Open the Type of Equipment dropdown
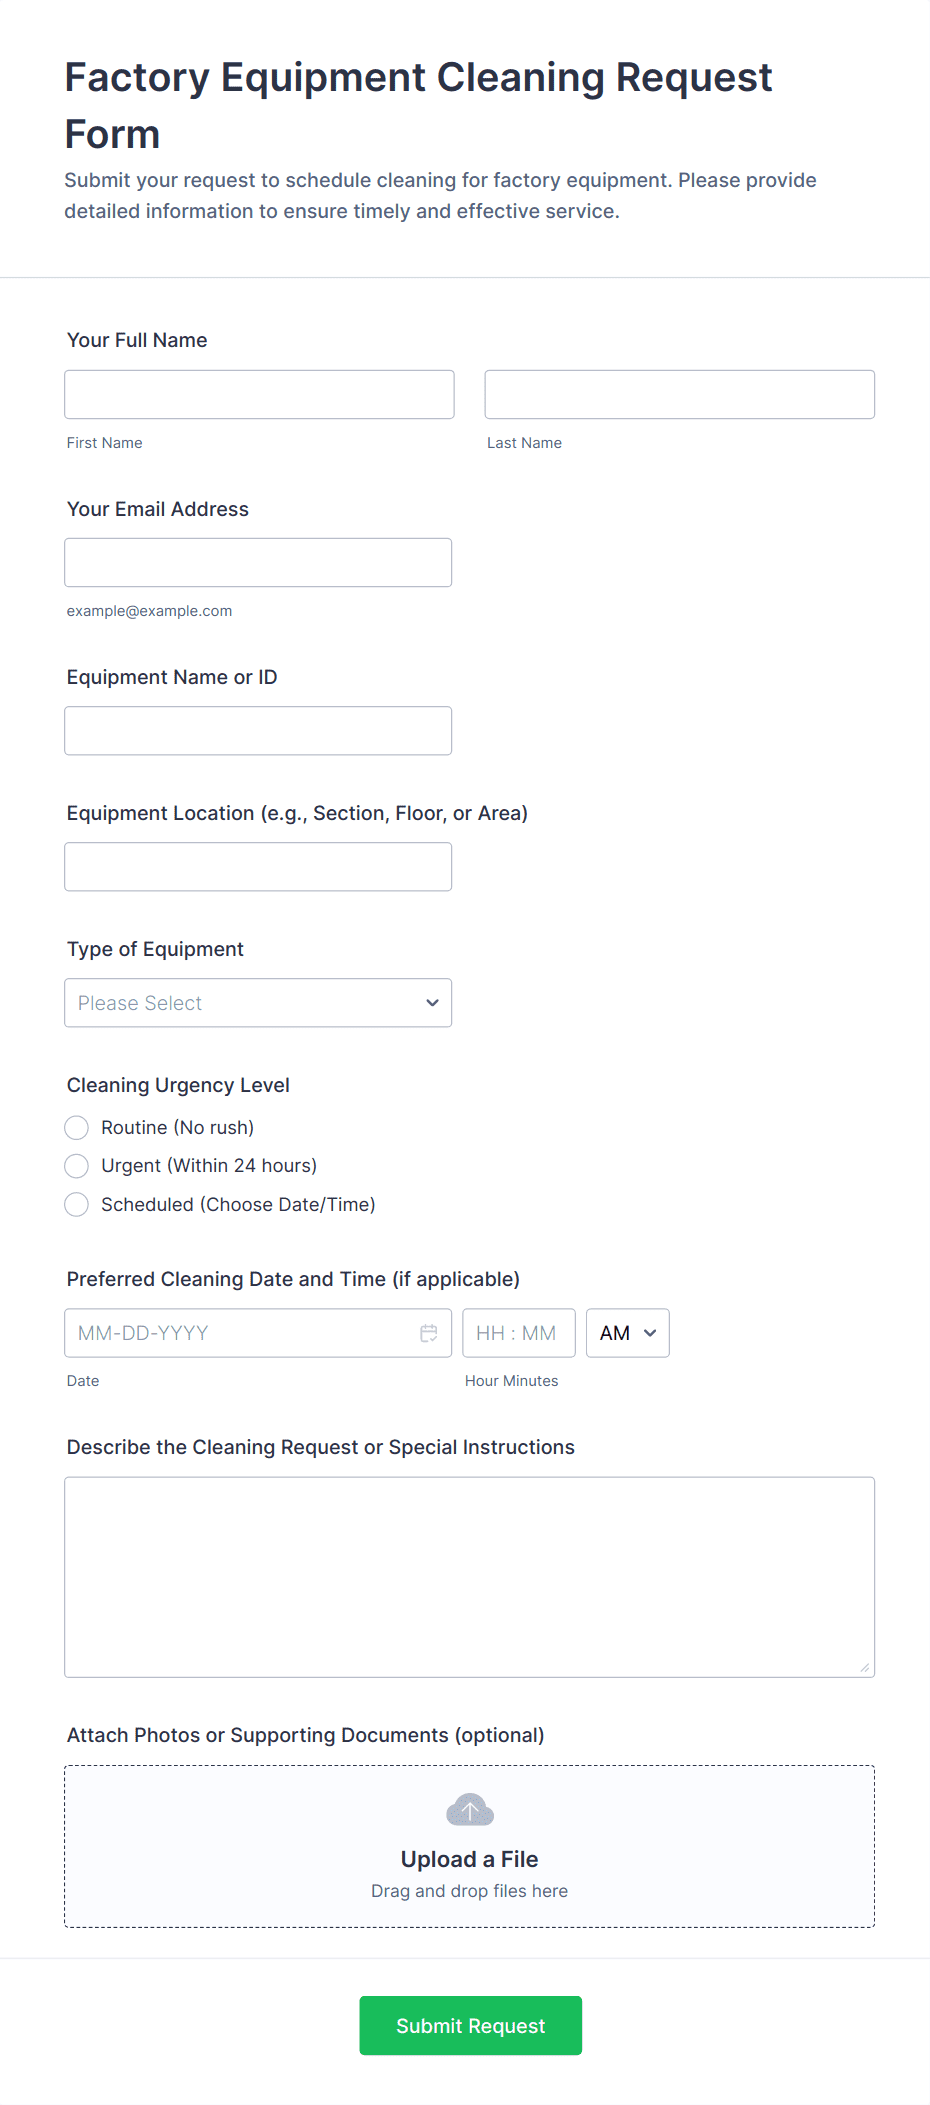The height and width of the screenshot is (2105, 930). point(258,1003)
